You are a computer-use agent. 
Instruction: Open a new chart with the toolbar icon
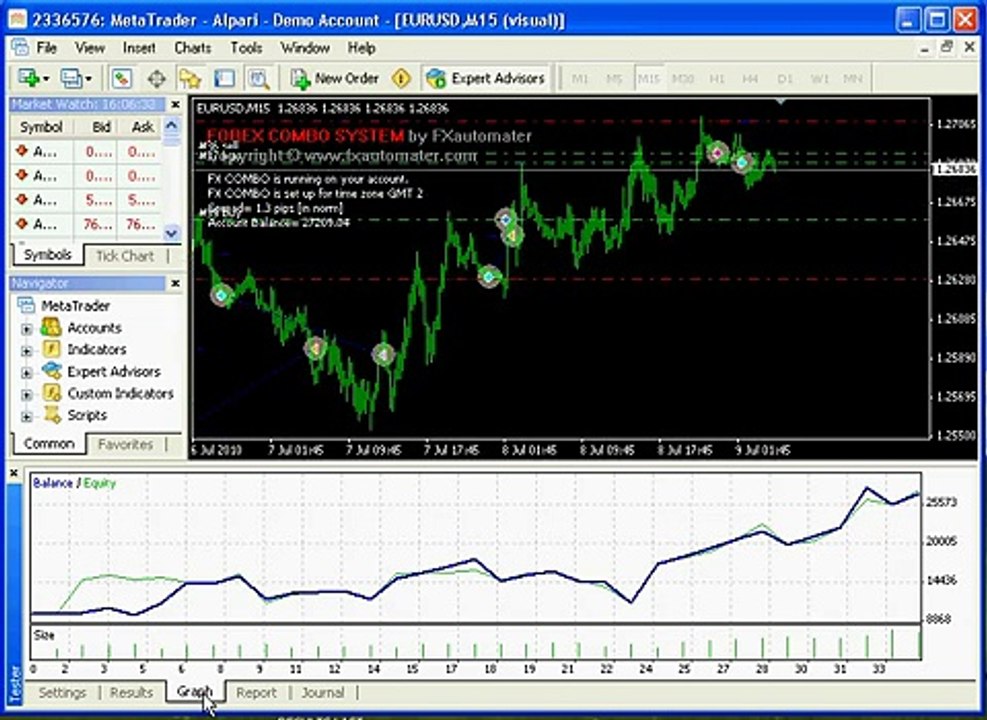(29, 79)
